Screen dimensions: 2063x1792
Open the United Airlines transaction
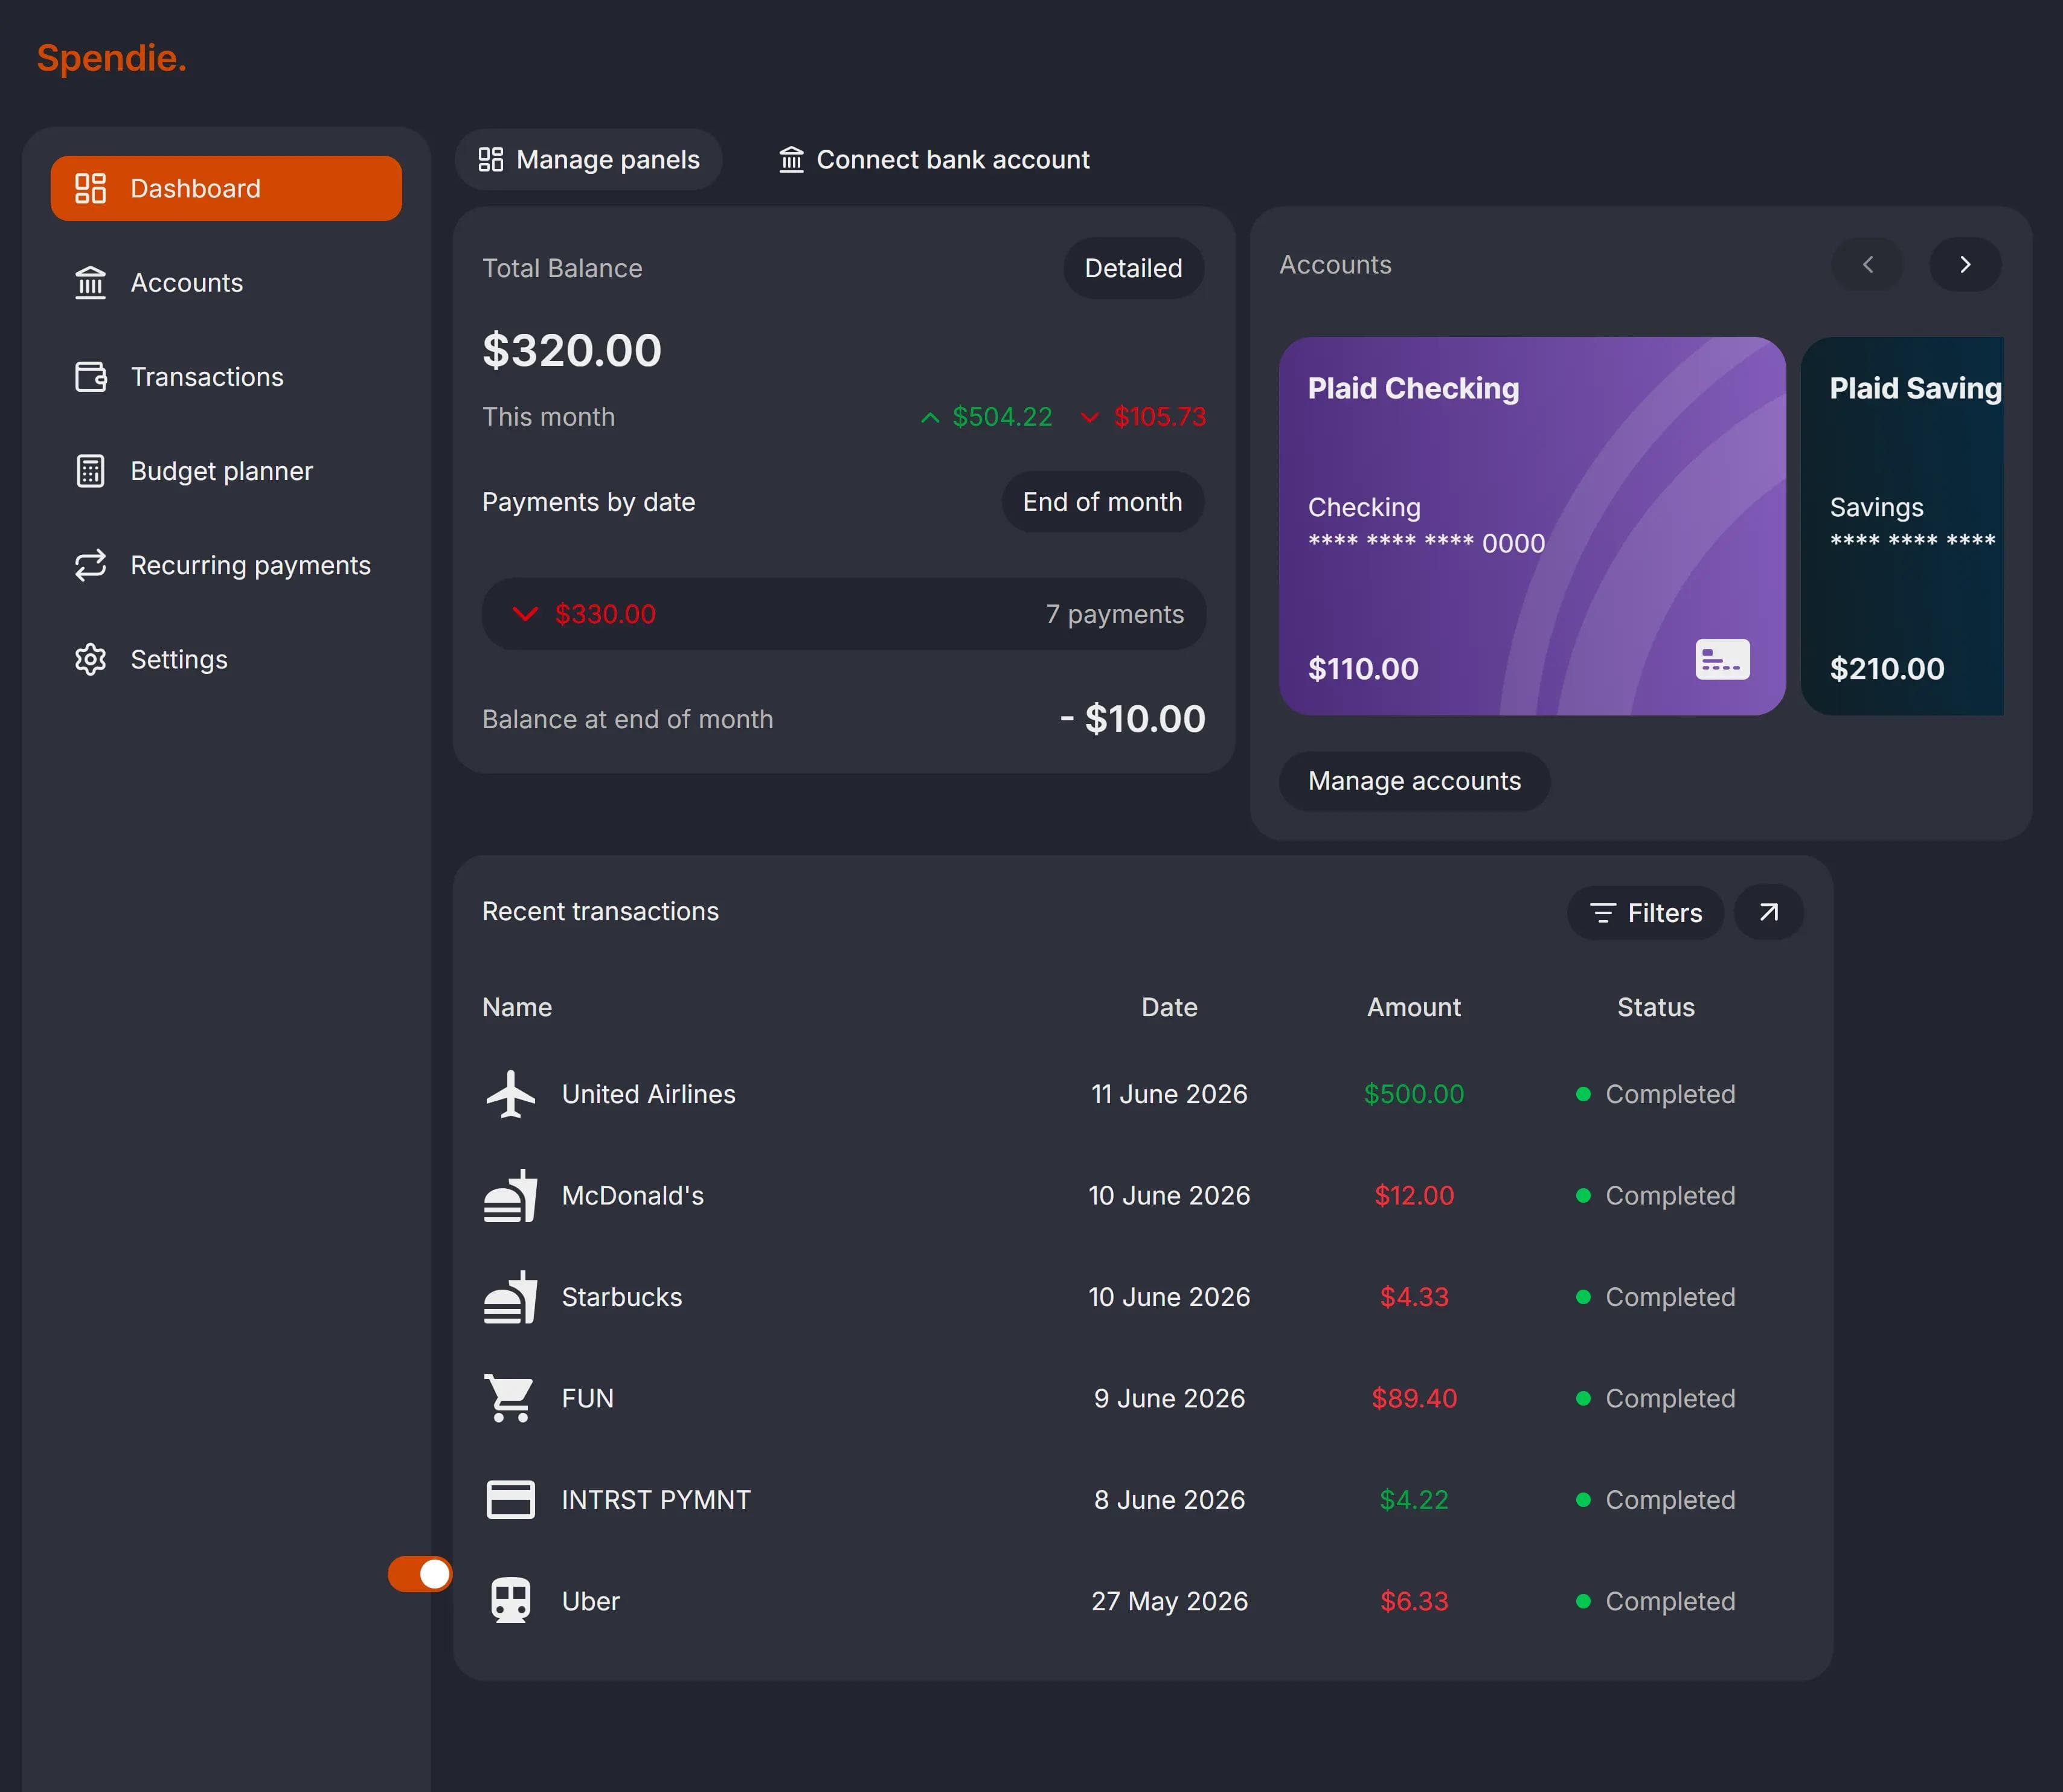[x=1143, y=1094]
